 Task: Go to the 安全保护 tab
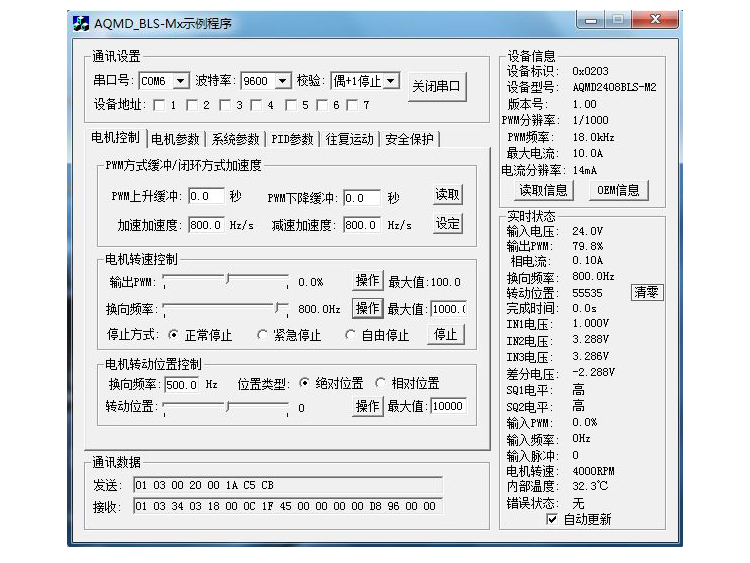coord(409,139)
